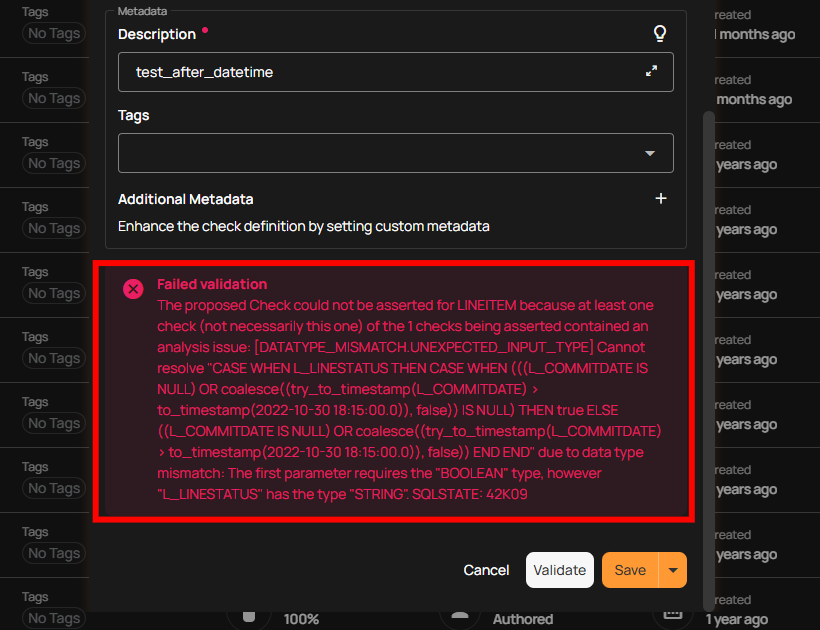
Task: Cancel the metadata edits
Action: click(x=486, y=570)
